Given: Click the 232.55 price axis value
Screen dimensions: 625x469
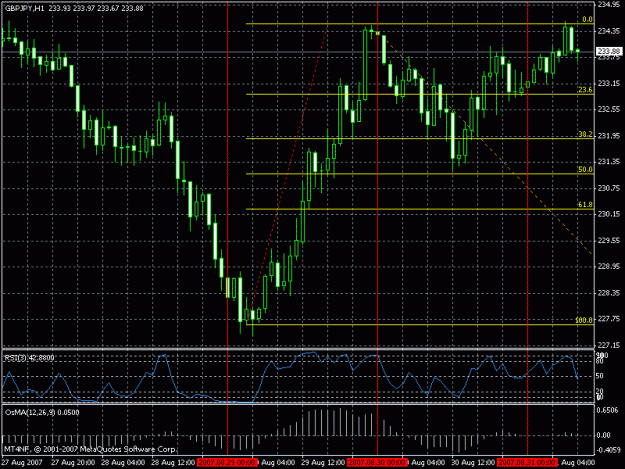Looking at the screenshot, I should point(609,109).
